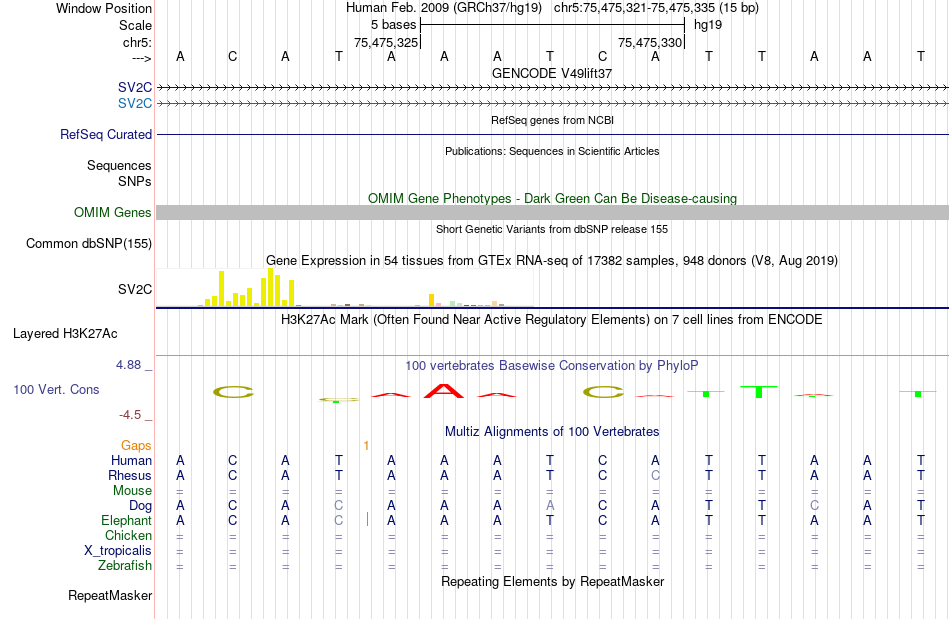The width and height of the screenshot is (950, 619).
Task: Click the 75,475,330 position label
Action: (x=650, y=42)
